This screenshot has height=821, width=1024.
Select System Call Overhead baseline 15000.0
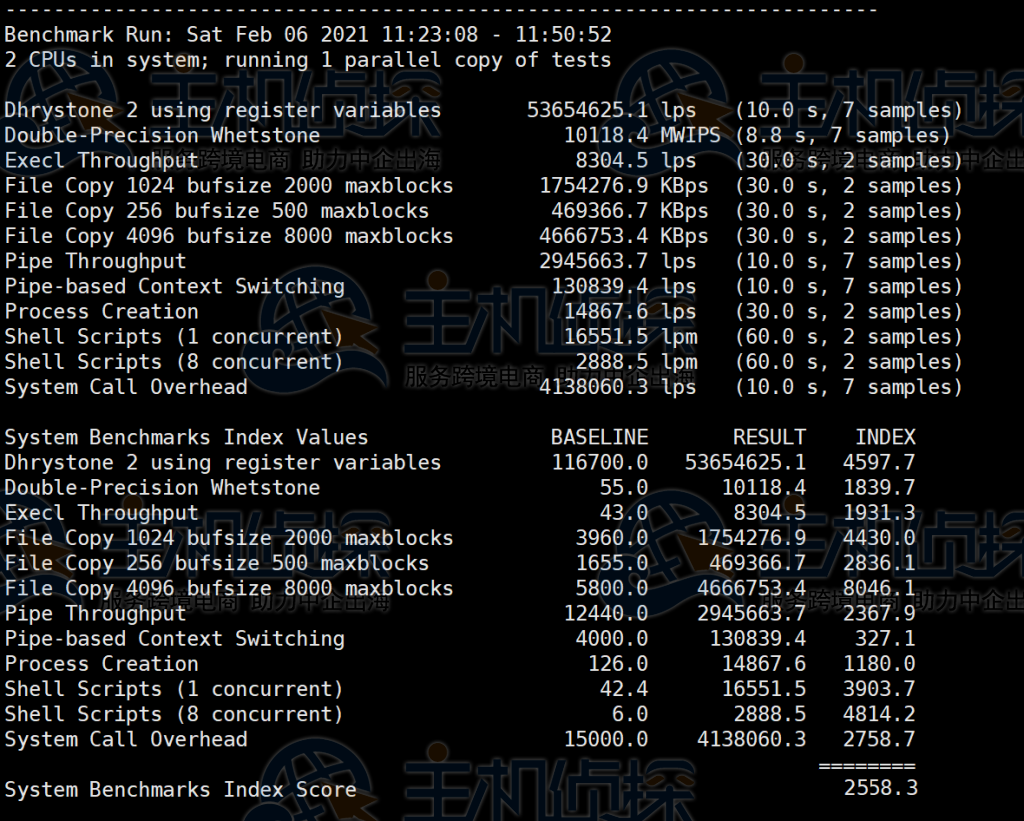pyautogui.click(x=606, y=739)
